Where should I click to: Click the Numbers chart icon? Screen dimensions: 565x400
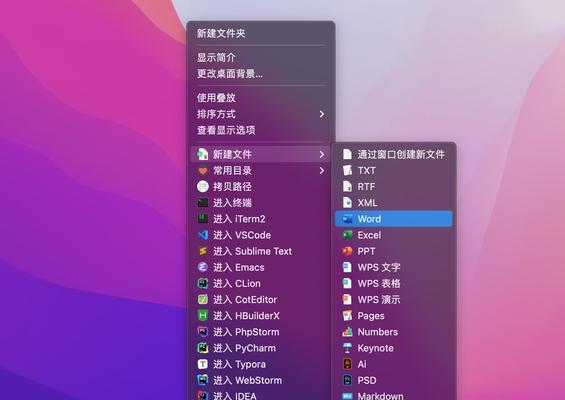347,332
